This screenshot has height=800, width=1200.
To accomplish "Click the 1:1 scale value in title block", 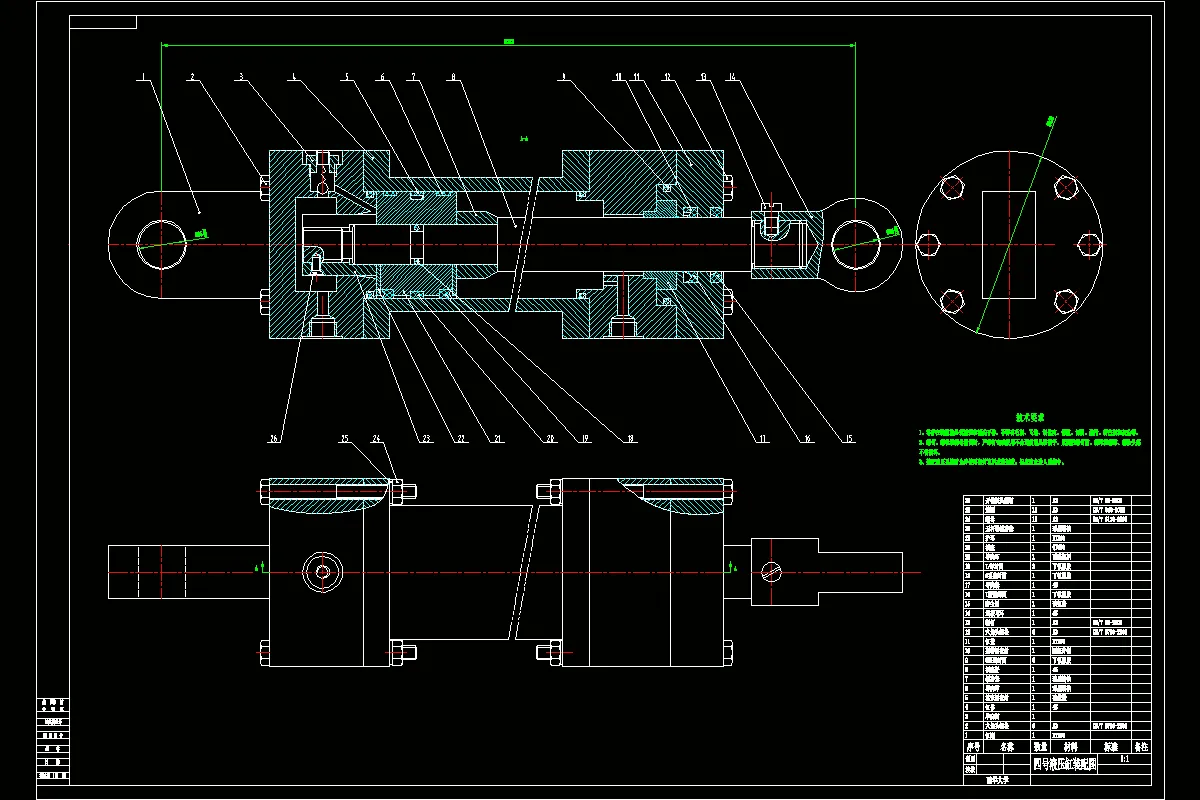I will point(1126,759).
